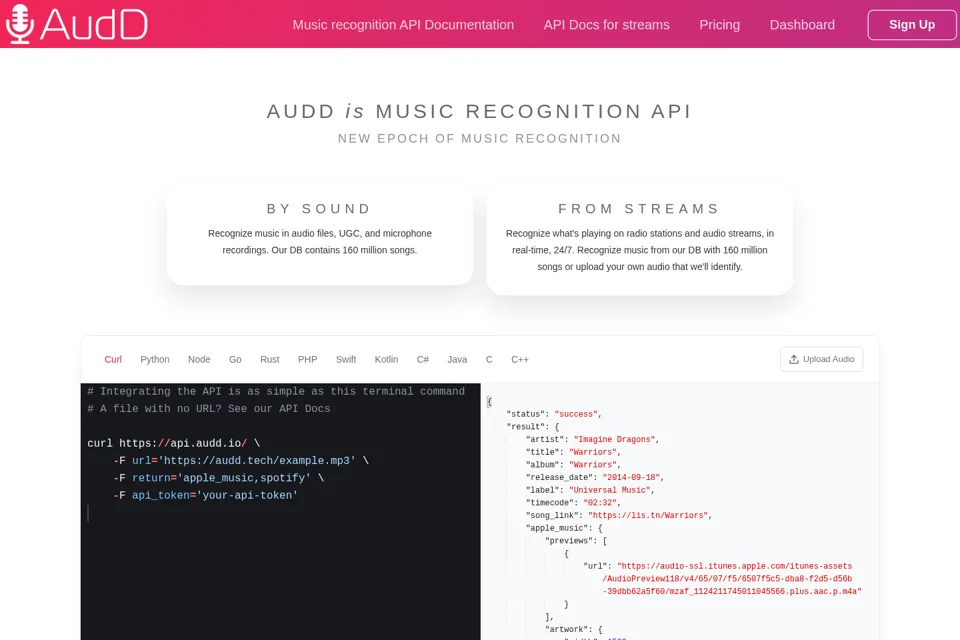Click the "title": "Warriors" JSON line
This screenshot has height=640, width=960.
[573, 452]
